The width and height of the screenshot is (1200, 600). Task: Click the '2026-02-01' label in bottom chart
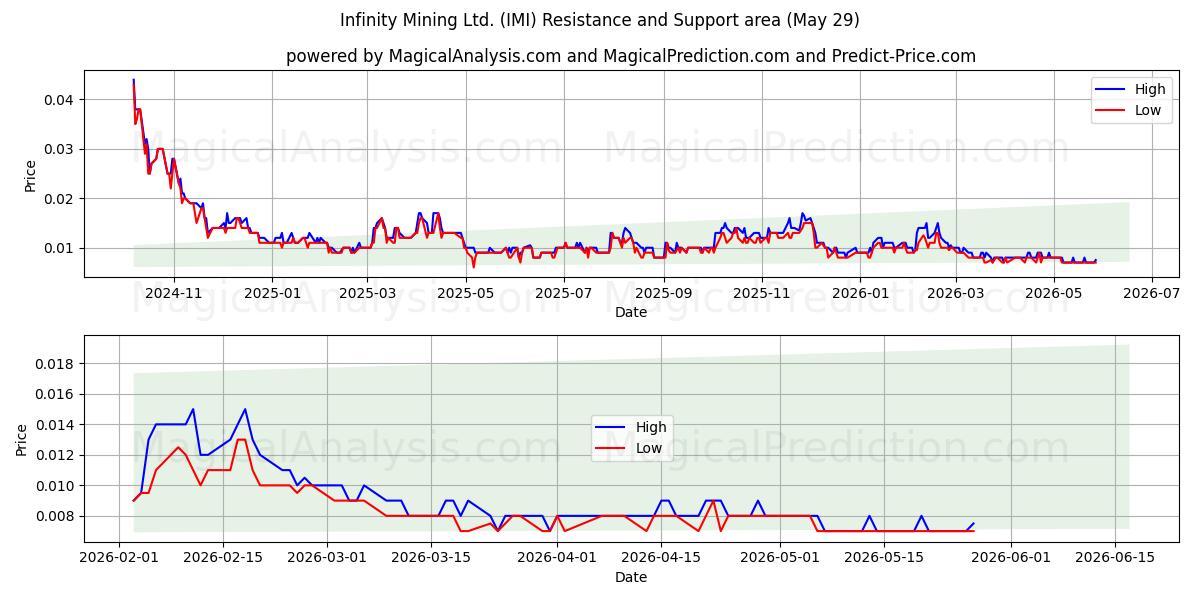tap(120, 557)
